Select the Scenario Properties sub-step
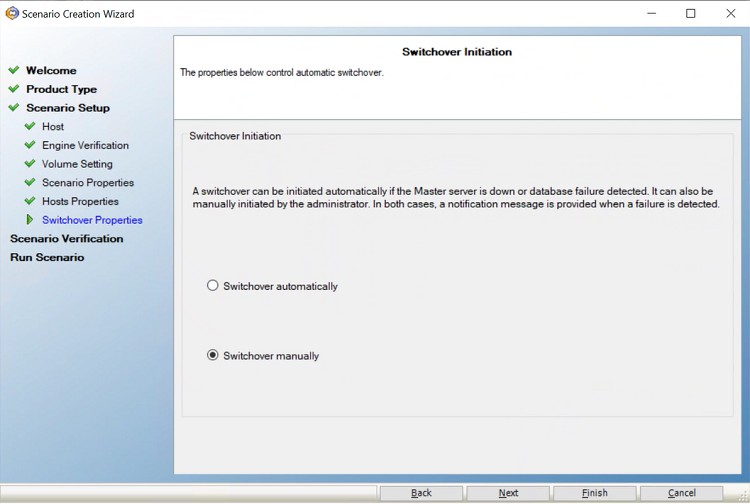This screenshot has width=750, height=504. click(x=88, y=183)
